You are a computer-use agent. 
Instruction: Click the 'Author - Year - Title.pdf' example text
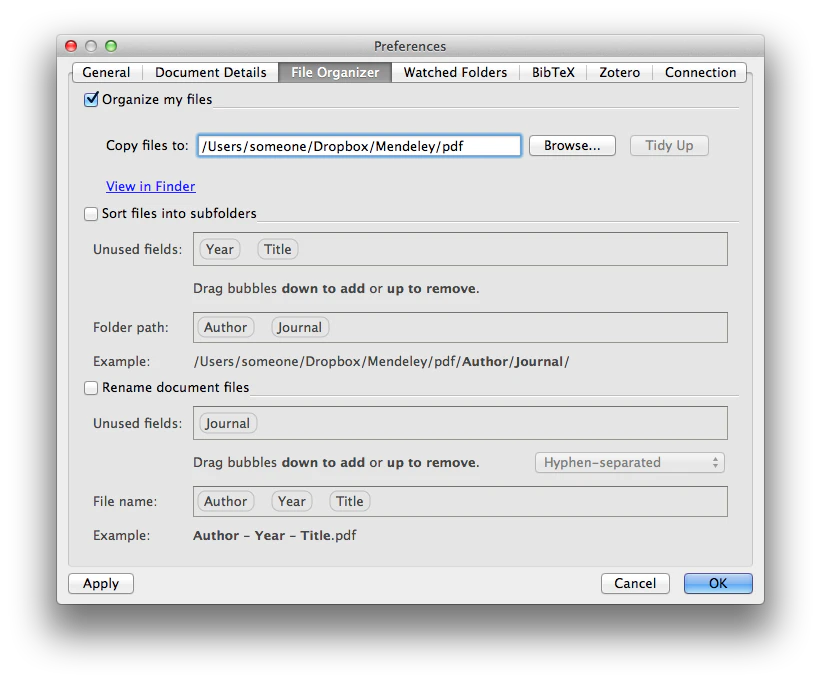point(275,535)
